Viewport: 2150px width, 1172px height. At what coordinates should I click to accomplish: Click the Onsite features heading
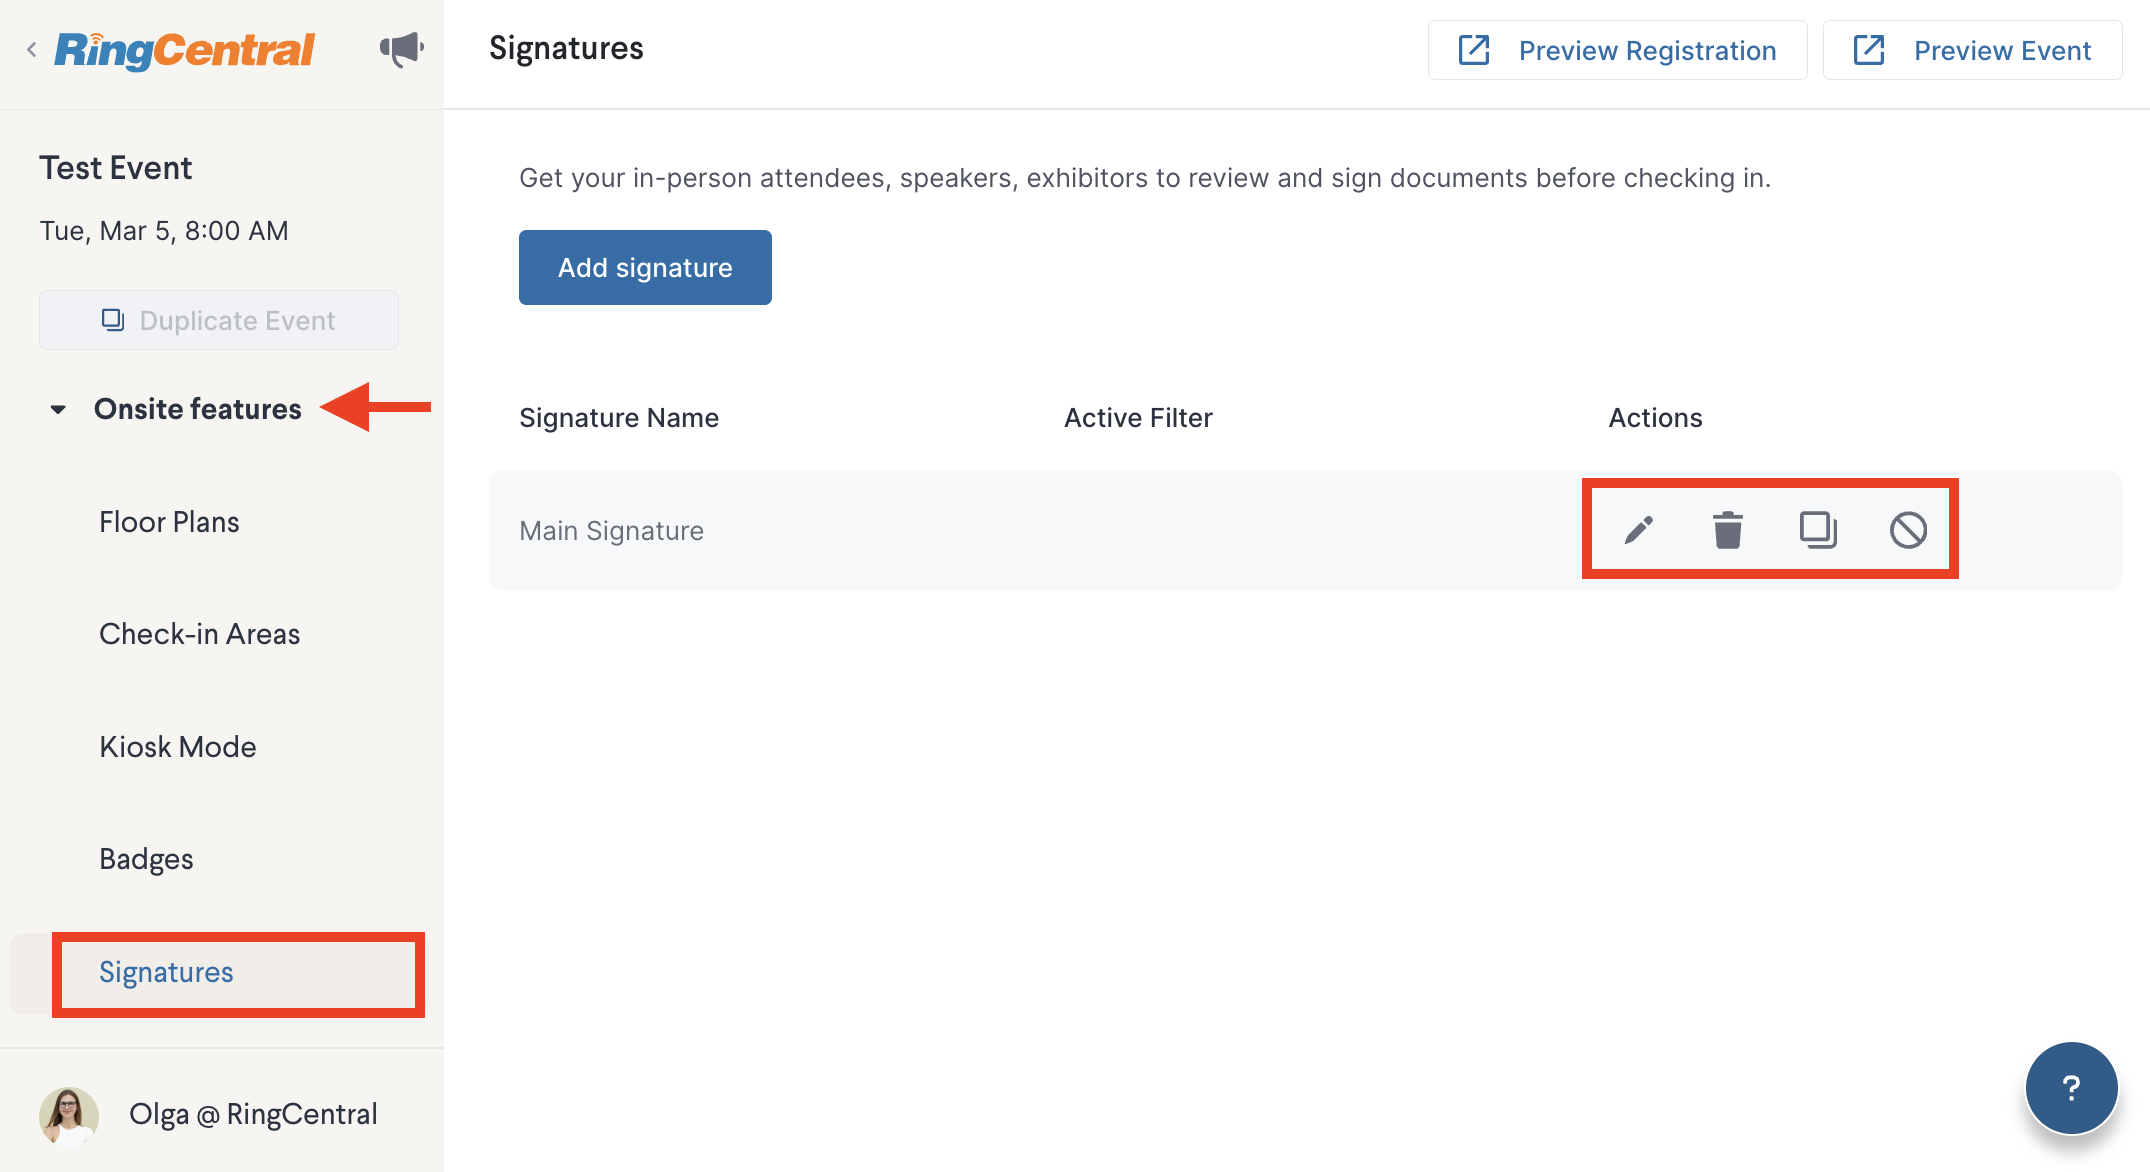tap(197, 409)
